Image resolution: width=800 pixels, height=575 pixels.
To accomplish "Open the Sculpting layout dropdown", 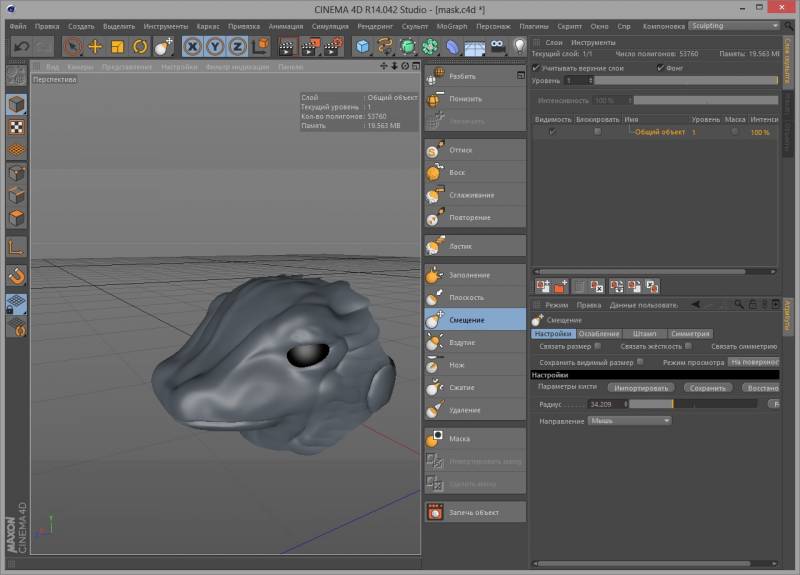I will [x=734, y=26].
